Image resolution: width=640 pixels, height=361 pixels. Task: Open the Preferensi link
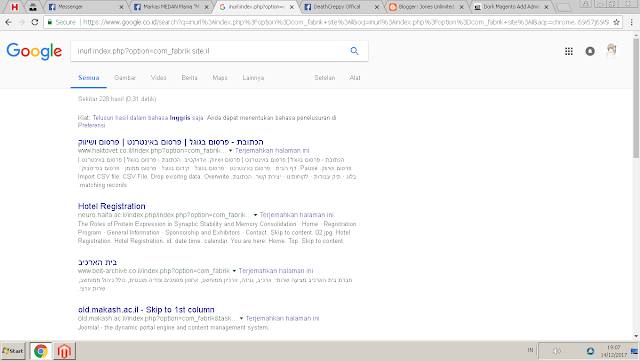click(x=91, y=125)
